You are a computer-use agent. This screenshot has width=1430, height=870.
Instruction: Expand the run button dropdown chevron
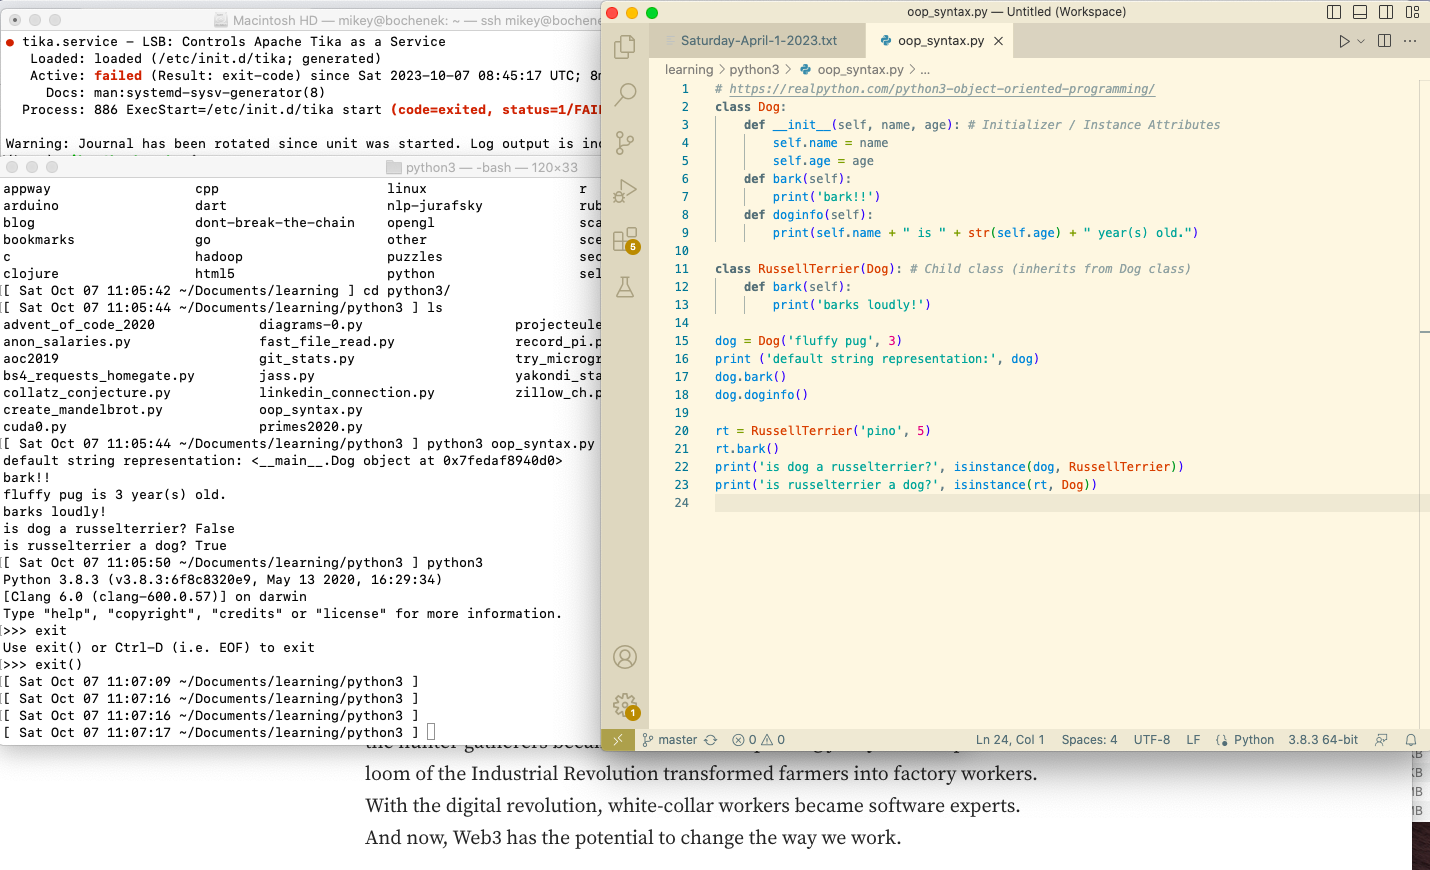(1363, 40)
